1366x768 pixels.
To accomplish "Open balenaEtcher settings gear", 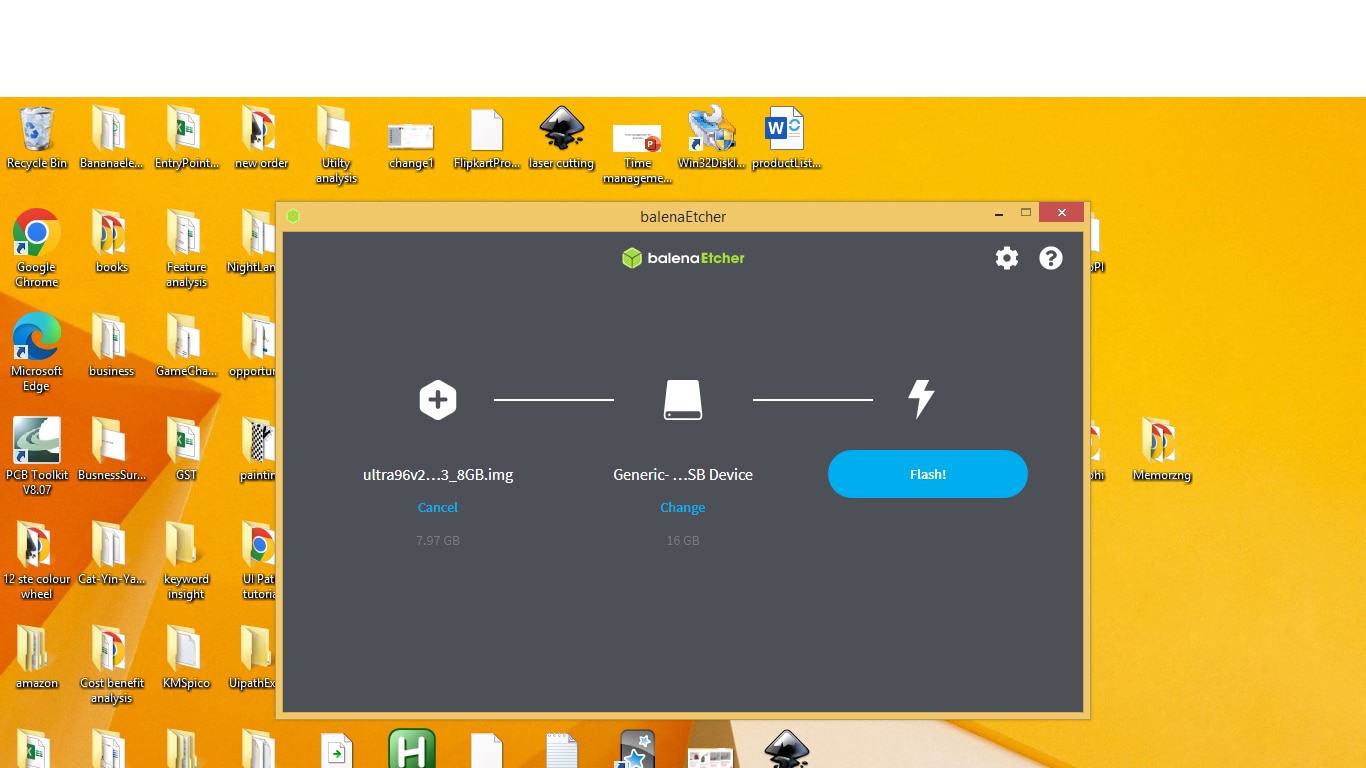I will [x=1007, y=258].
